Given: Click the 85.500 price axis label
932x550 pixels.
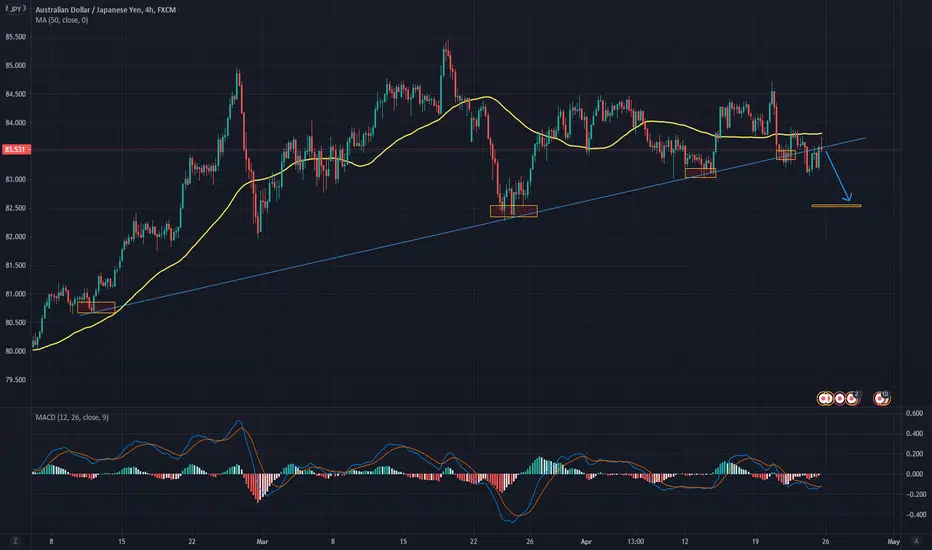Looking at the screenshot, I should (15, 37).
